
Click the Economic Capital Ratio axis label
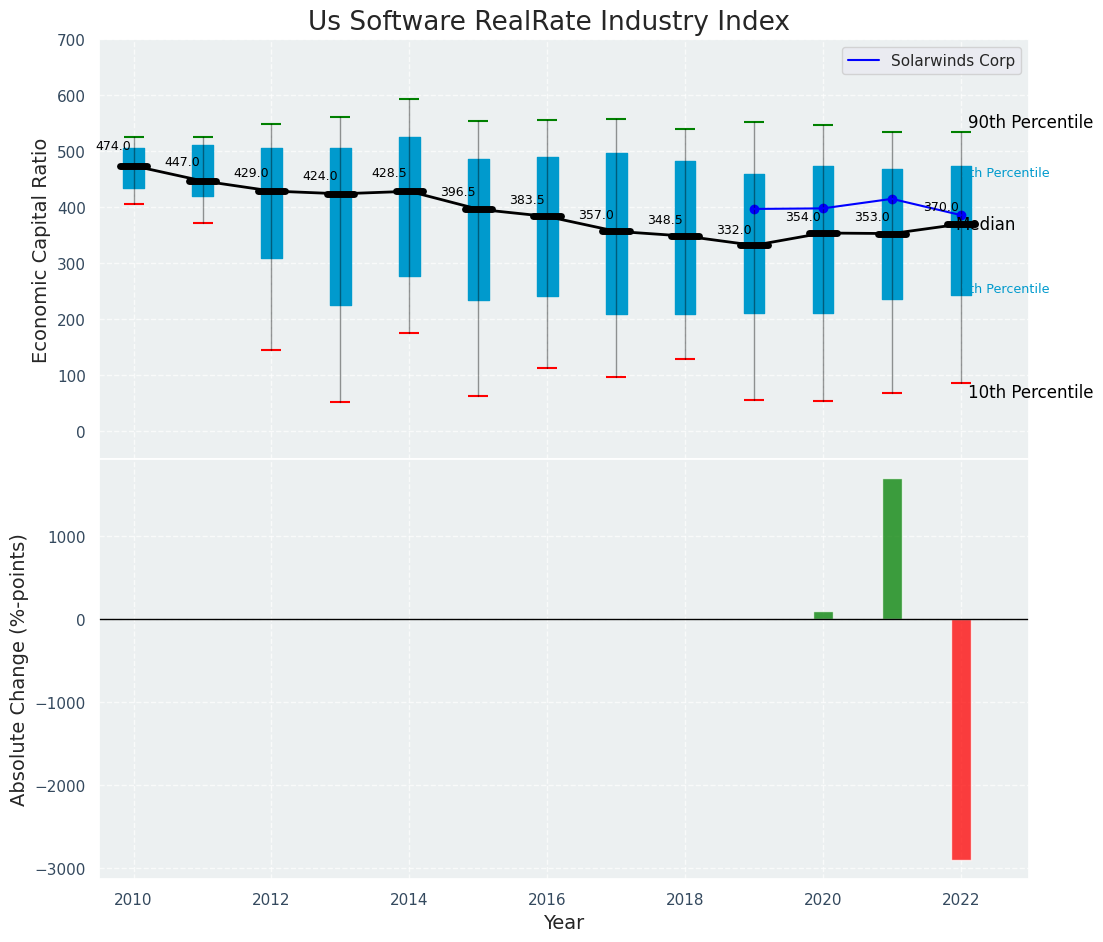pyautogui.click(x=40, y=250)
